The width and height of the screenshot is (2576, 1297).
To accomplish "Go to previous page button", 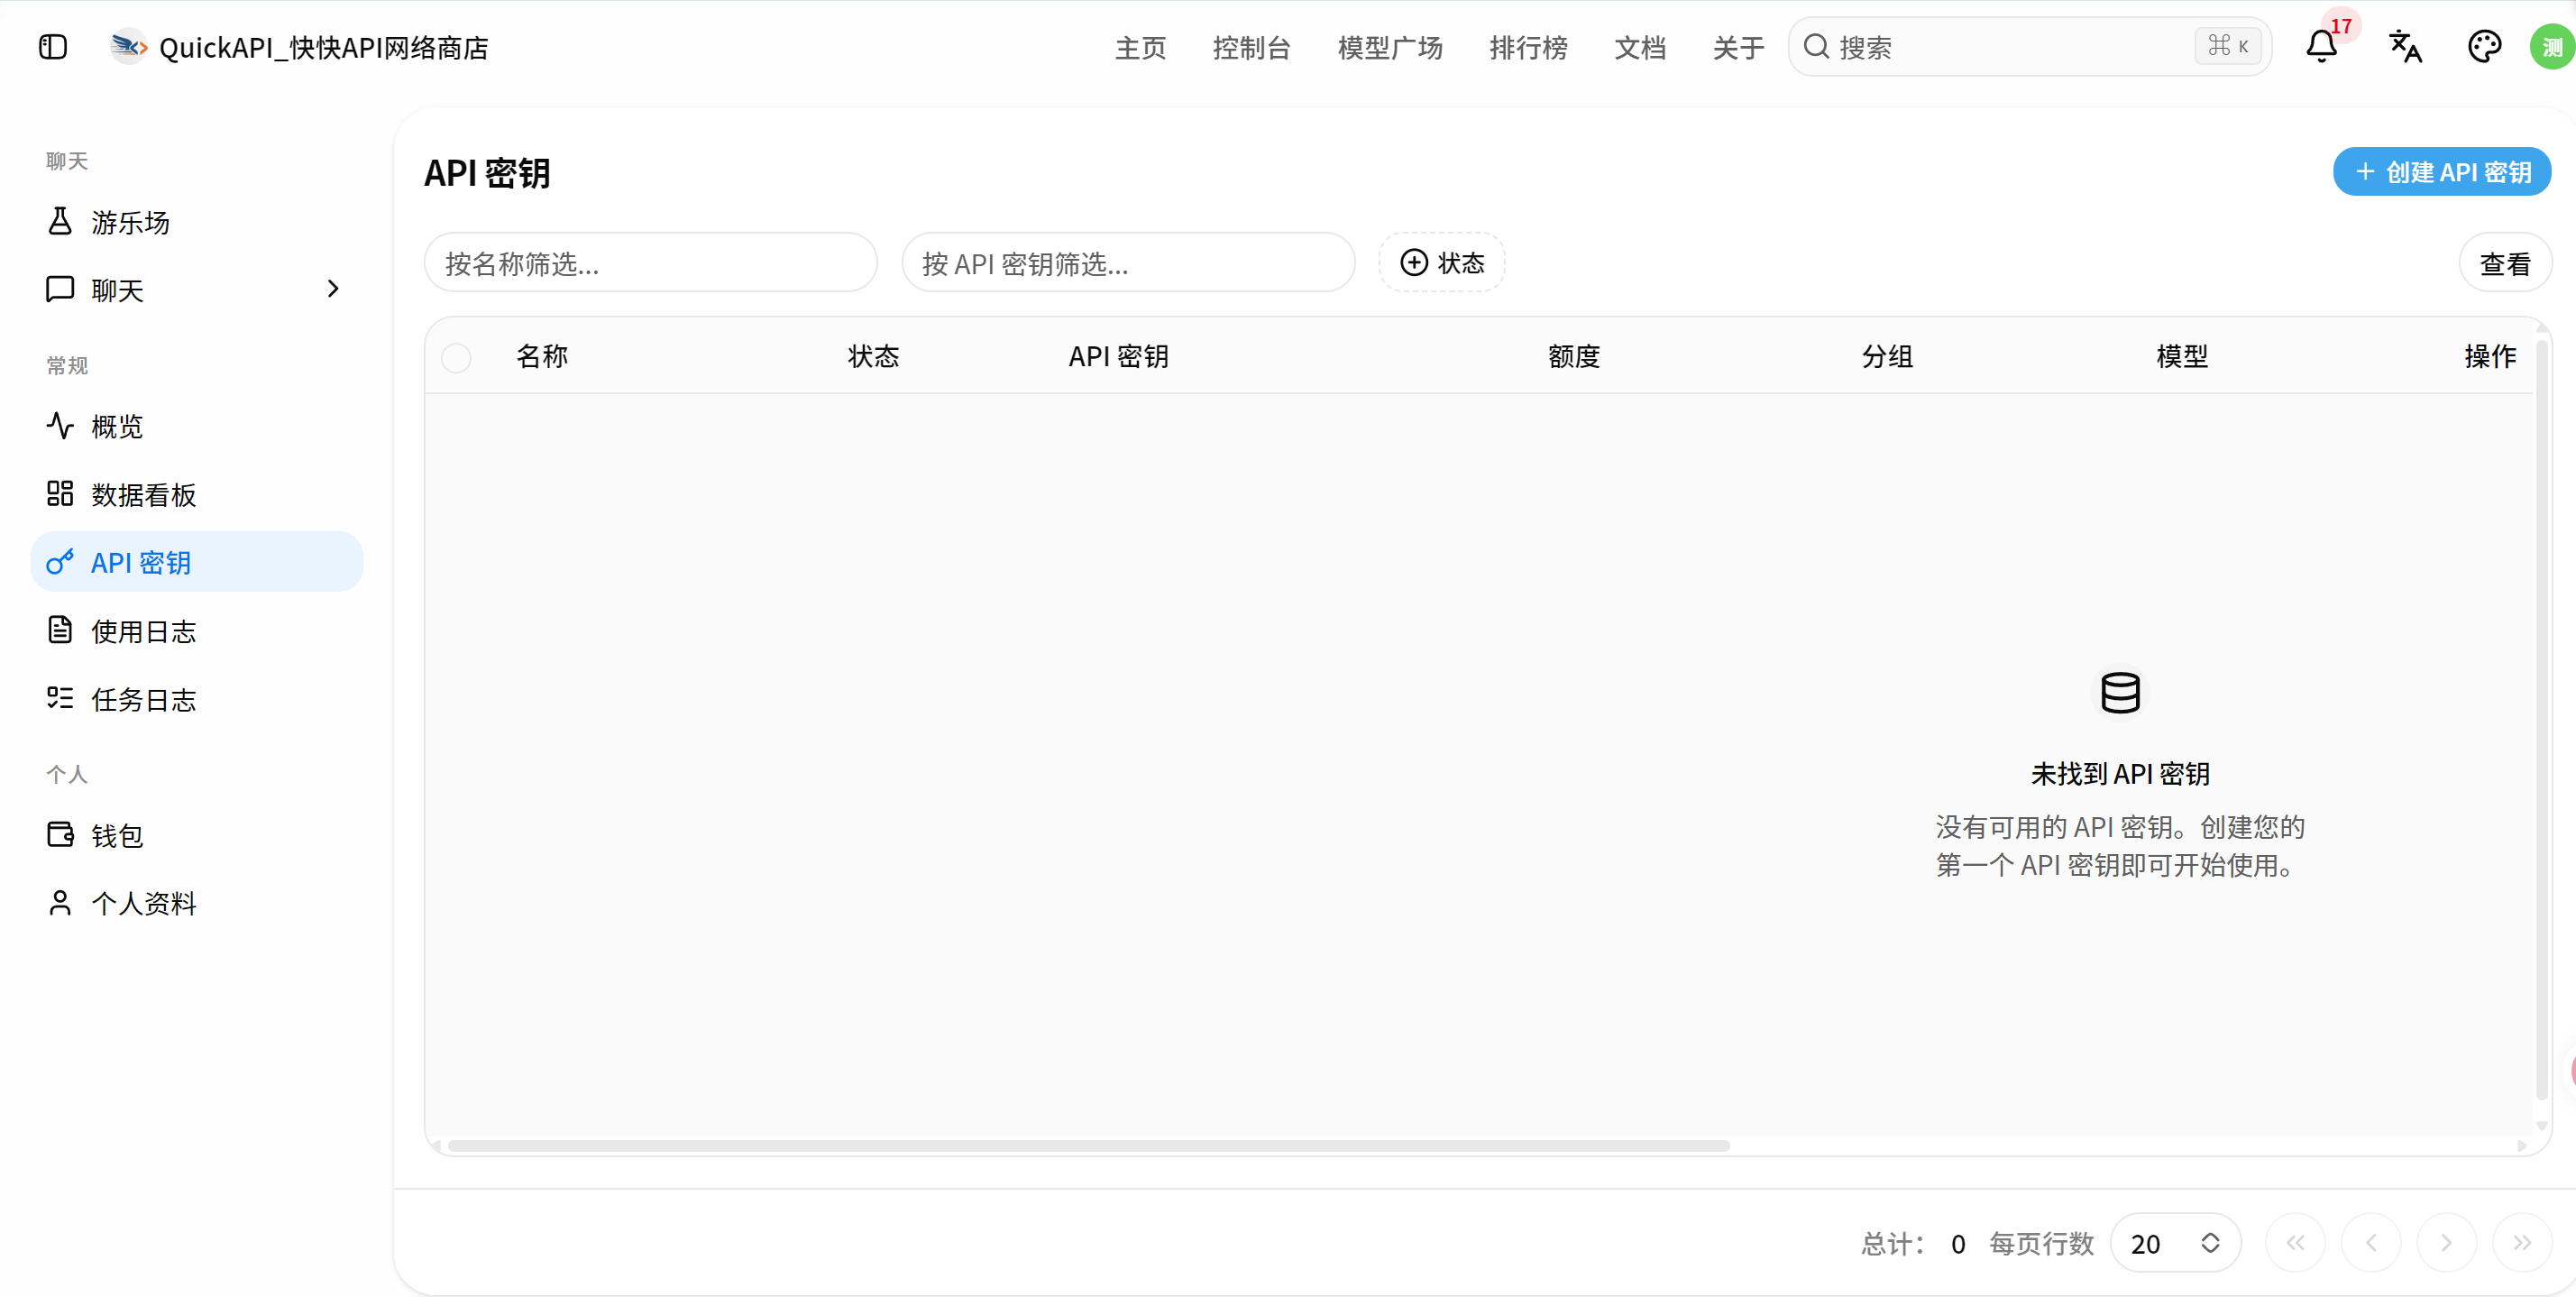I will tap(2371, 1243).
